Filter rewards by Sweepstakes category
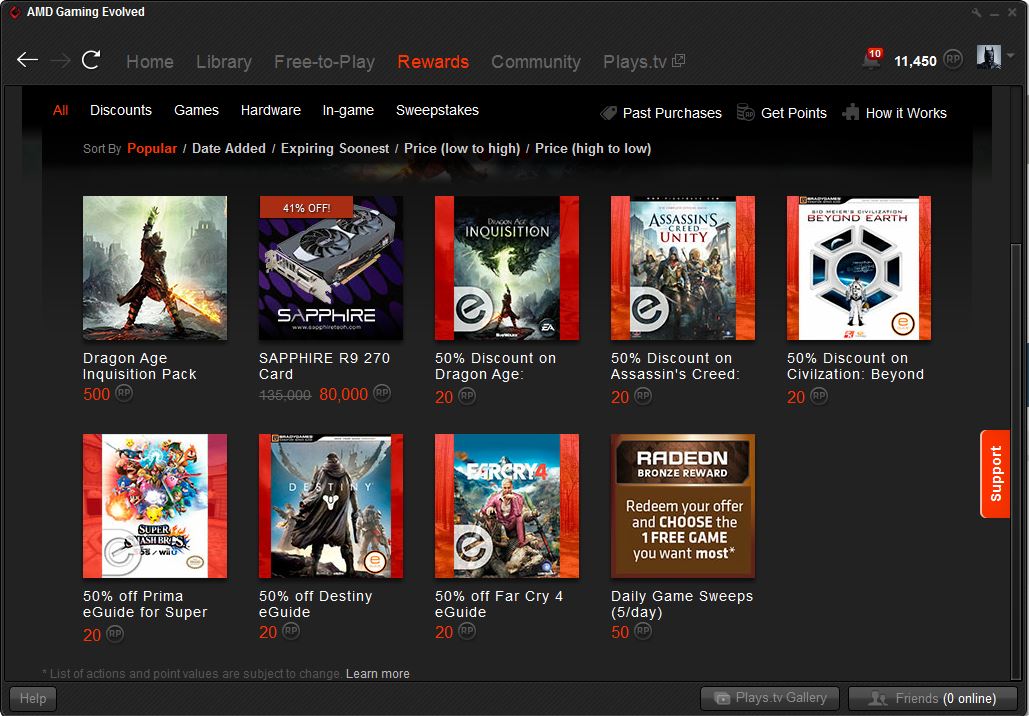 (437, 111)
